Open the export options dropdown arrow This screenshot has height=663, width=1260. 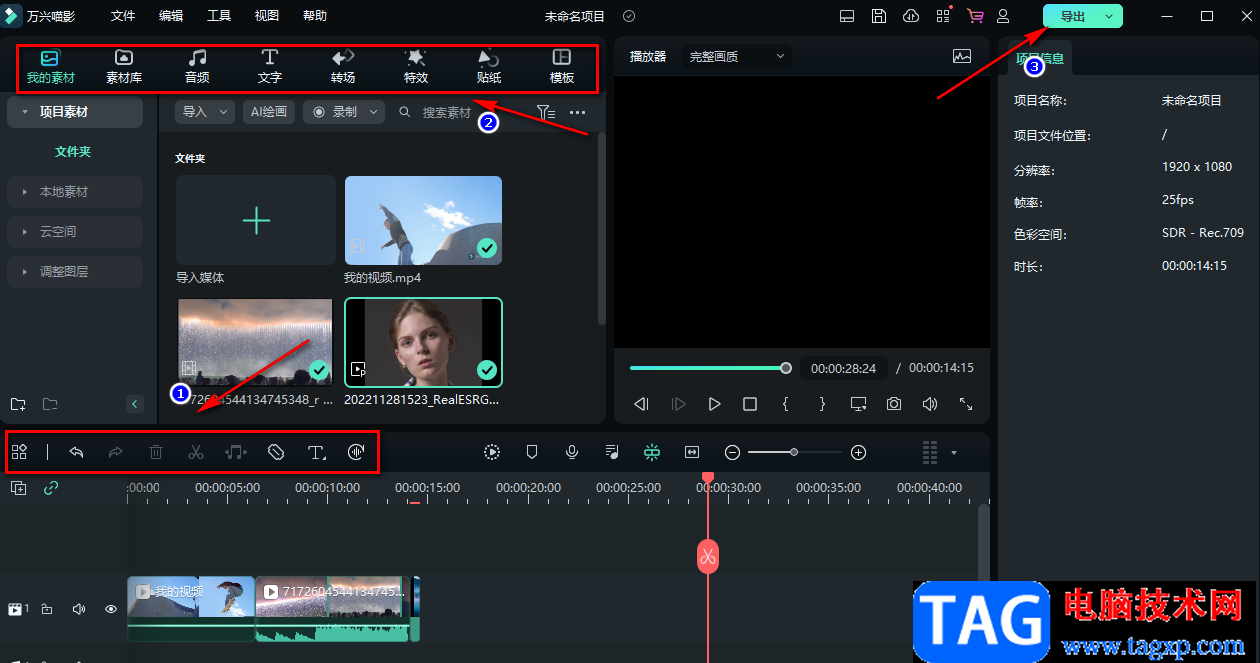(x=1109, y=16)
